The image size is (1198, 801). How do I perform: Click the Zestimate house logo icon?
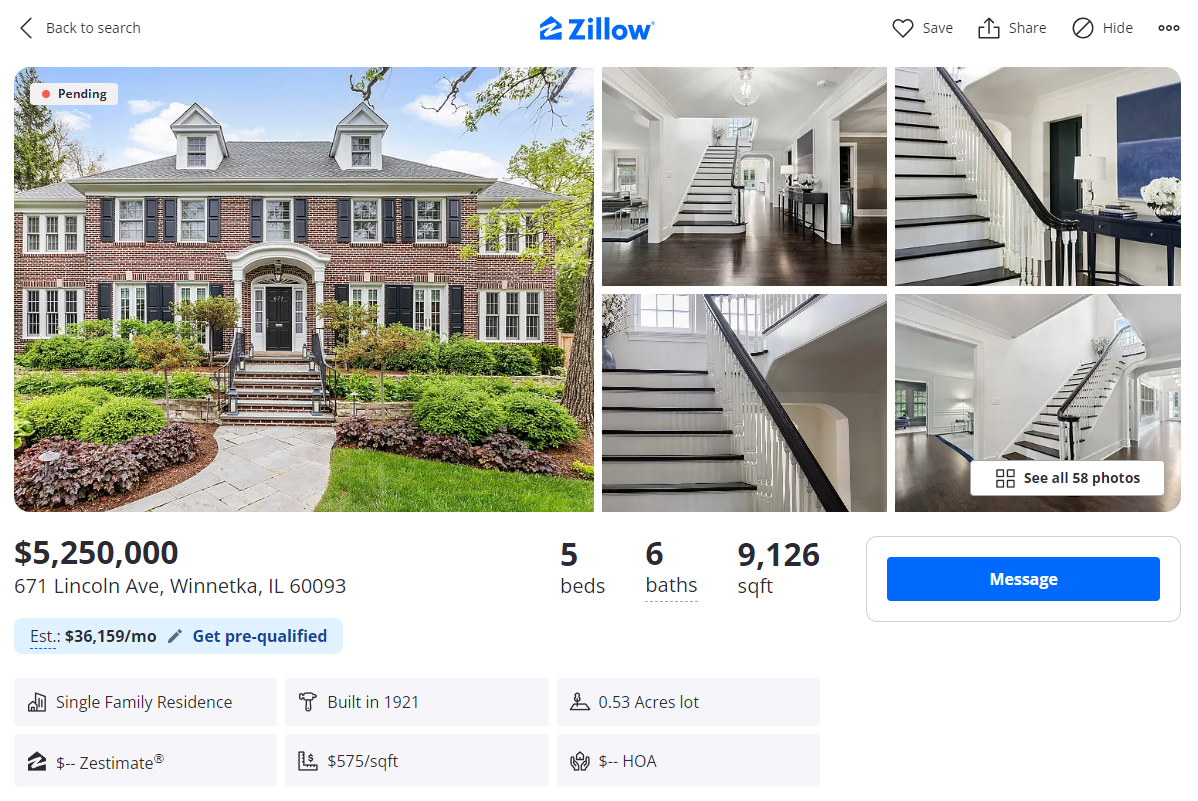pyautogui.click(x=37, y=761)
